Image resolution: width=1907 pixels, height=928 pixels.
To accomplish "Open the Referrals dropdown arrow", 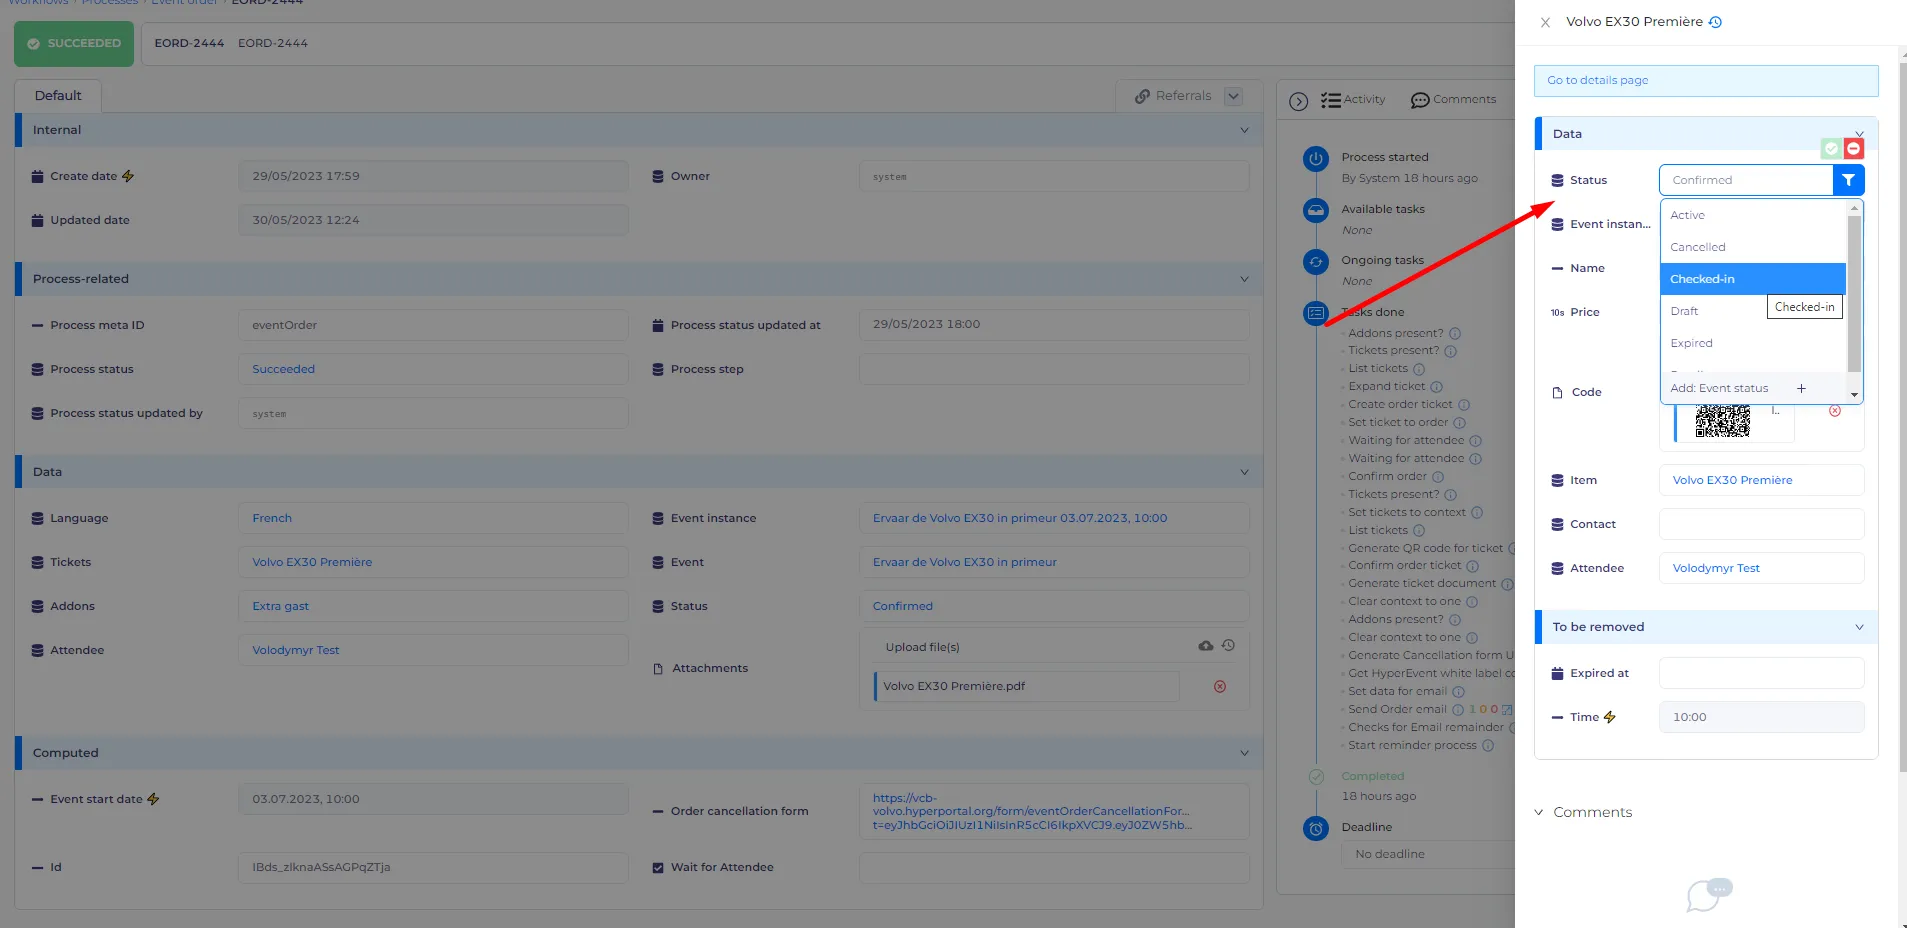I will [1234, 96].
